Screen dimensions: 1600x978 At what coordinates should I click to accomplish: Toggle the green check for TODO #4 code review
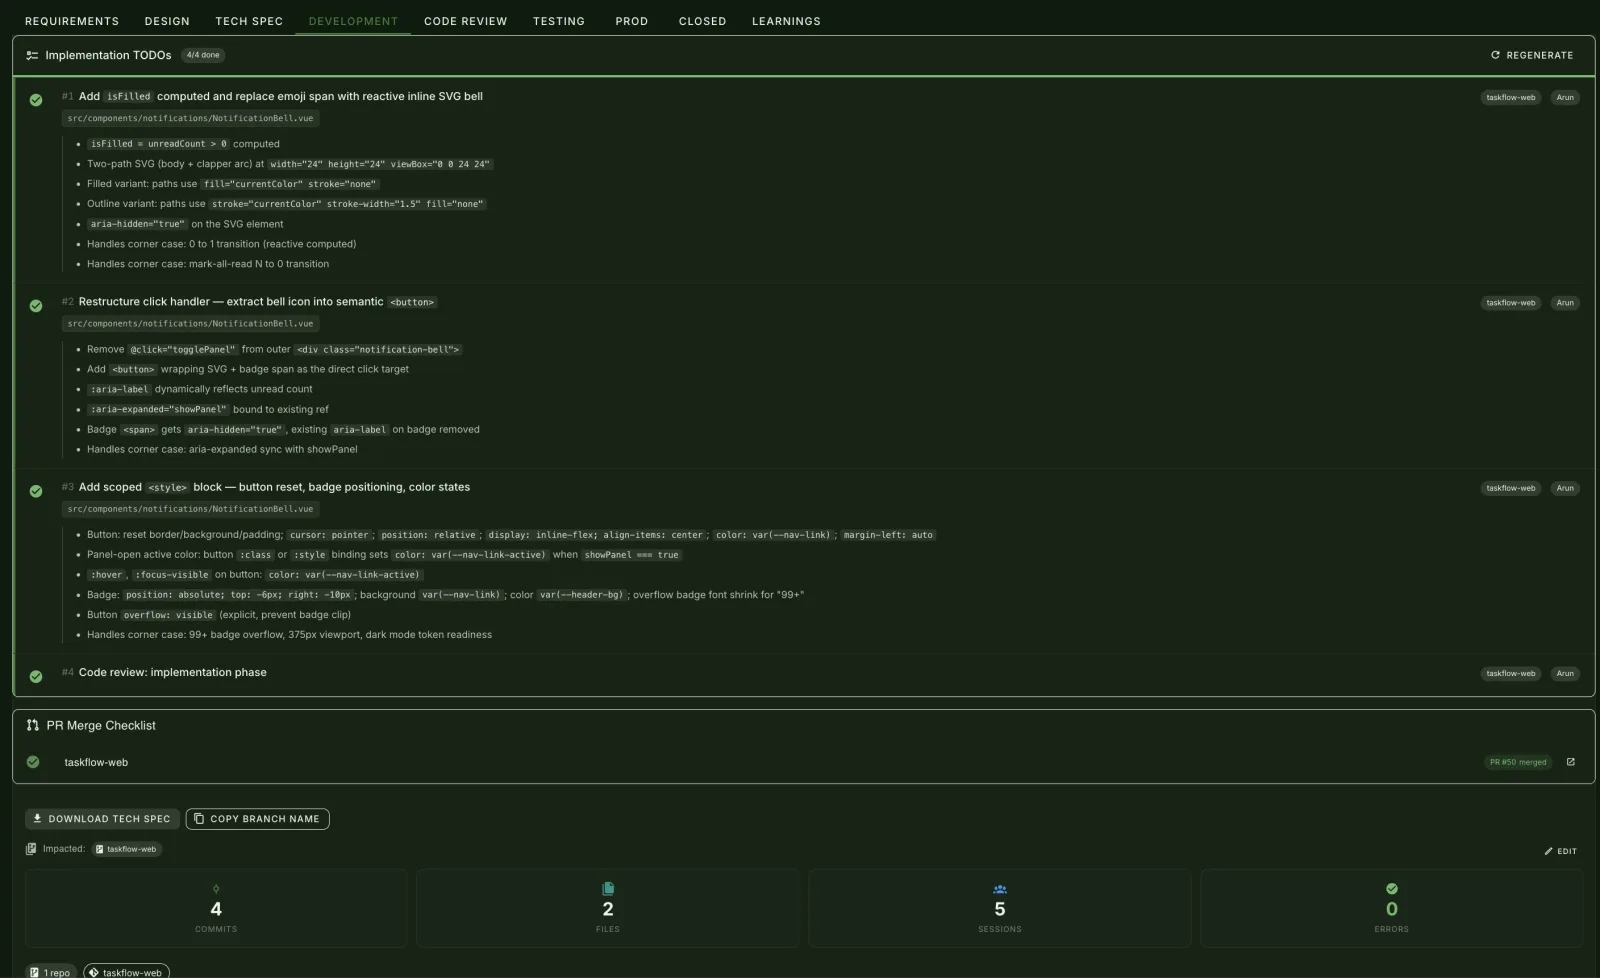point(36,676)
